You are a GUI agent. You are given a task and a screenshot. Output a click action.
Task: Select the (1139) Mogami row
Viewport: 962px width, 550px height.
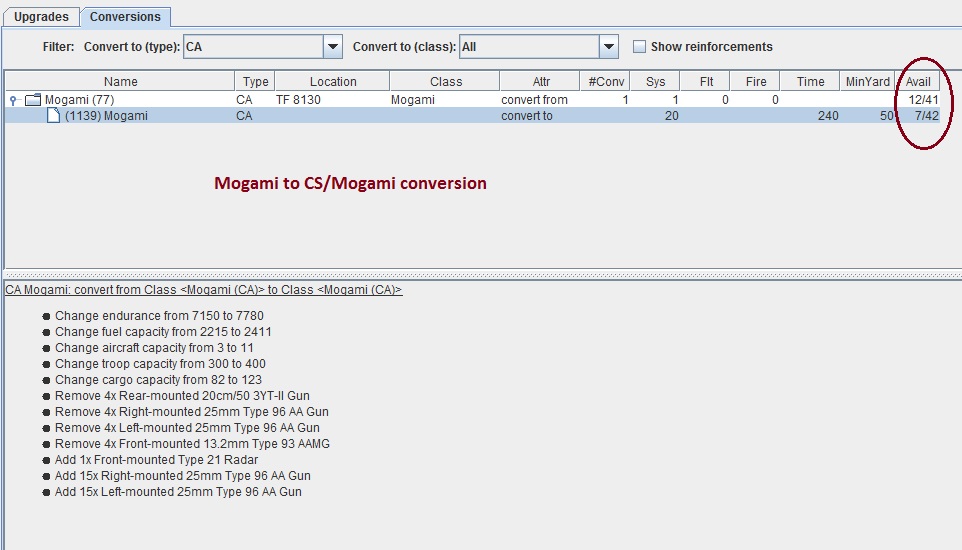[x=472, y=115]
